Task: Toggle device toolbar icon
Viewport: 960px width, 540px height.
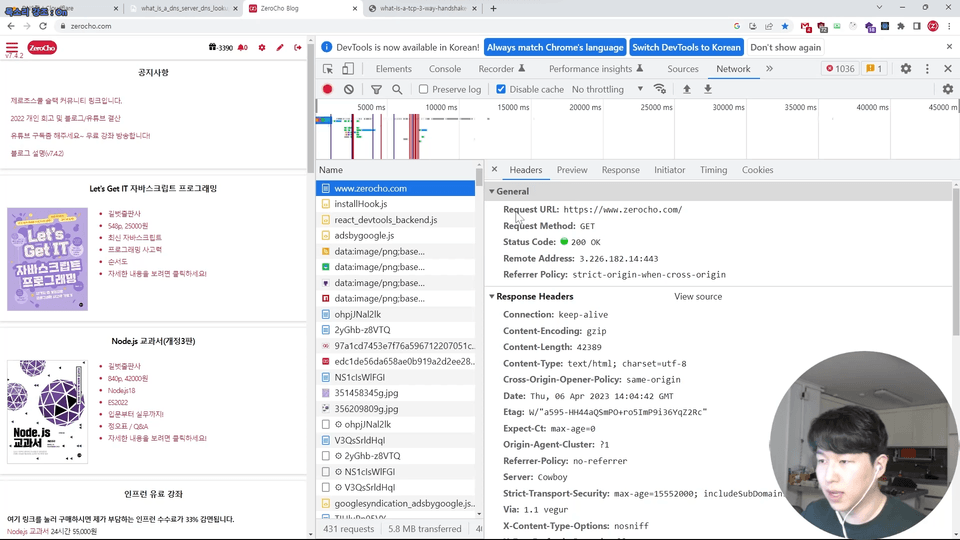Action: pos(348,69)
